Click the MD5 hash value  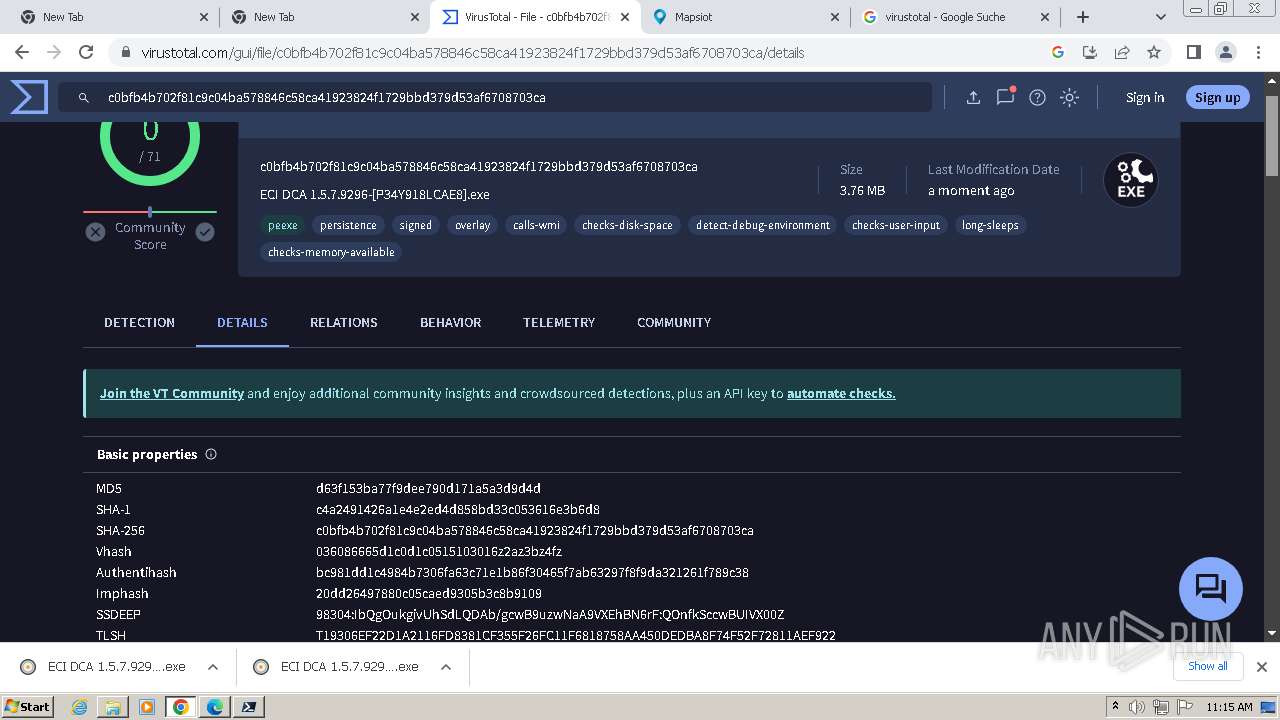(x=428, y=488)
